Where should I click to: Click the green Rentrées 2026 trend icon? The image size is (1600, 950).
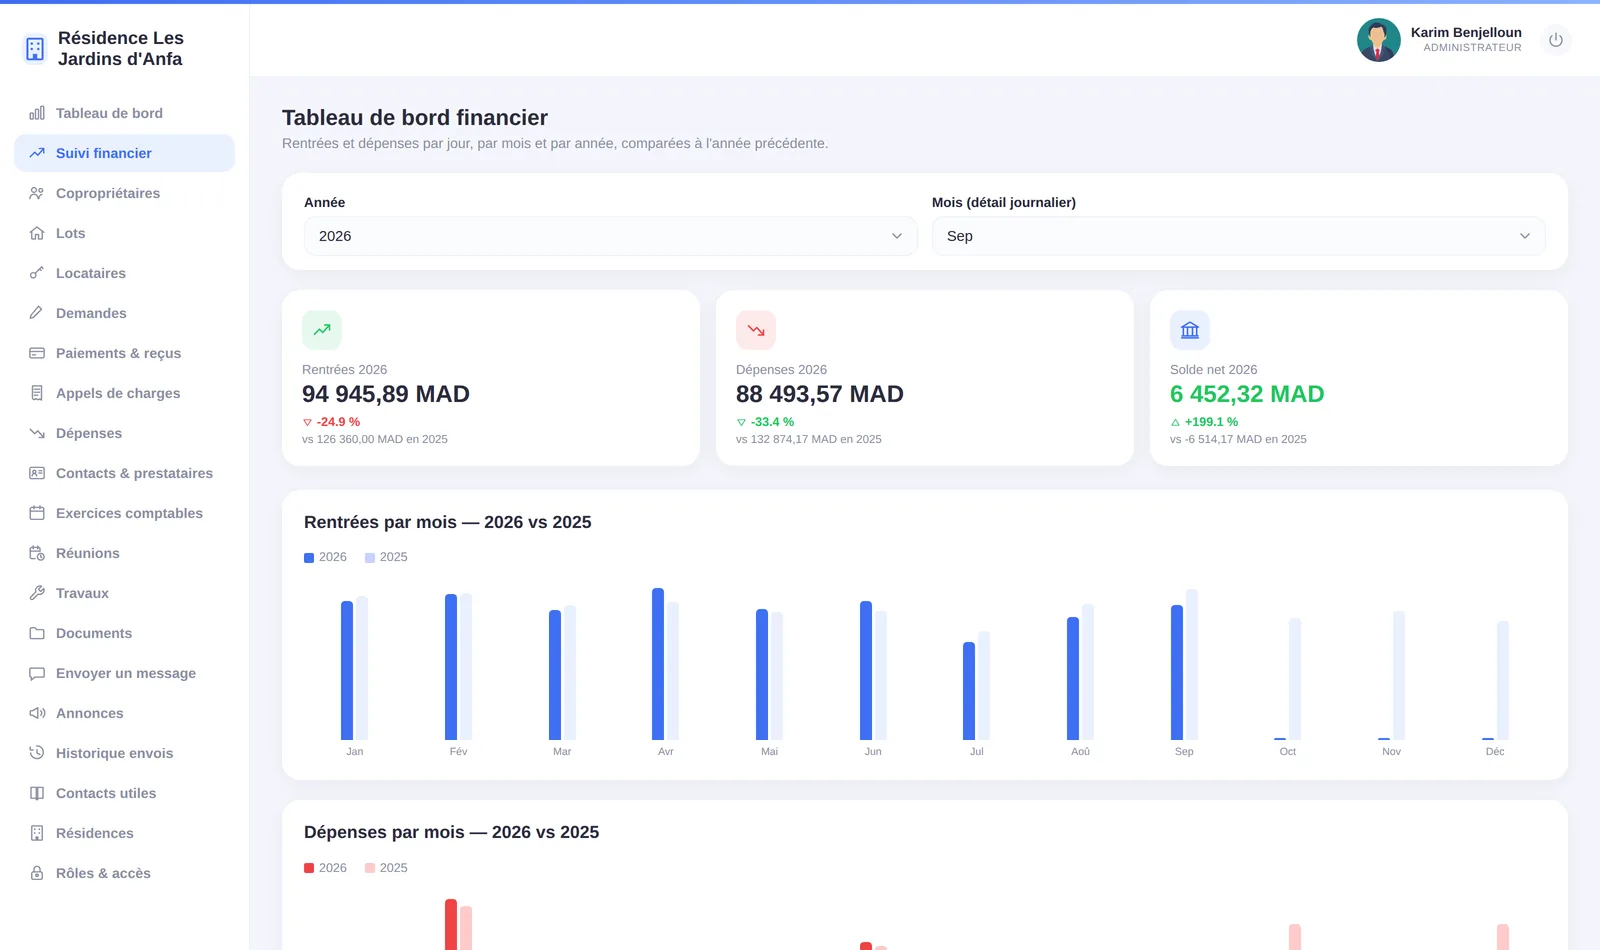pos(322,330)
